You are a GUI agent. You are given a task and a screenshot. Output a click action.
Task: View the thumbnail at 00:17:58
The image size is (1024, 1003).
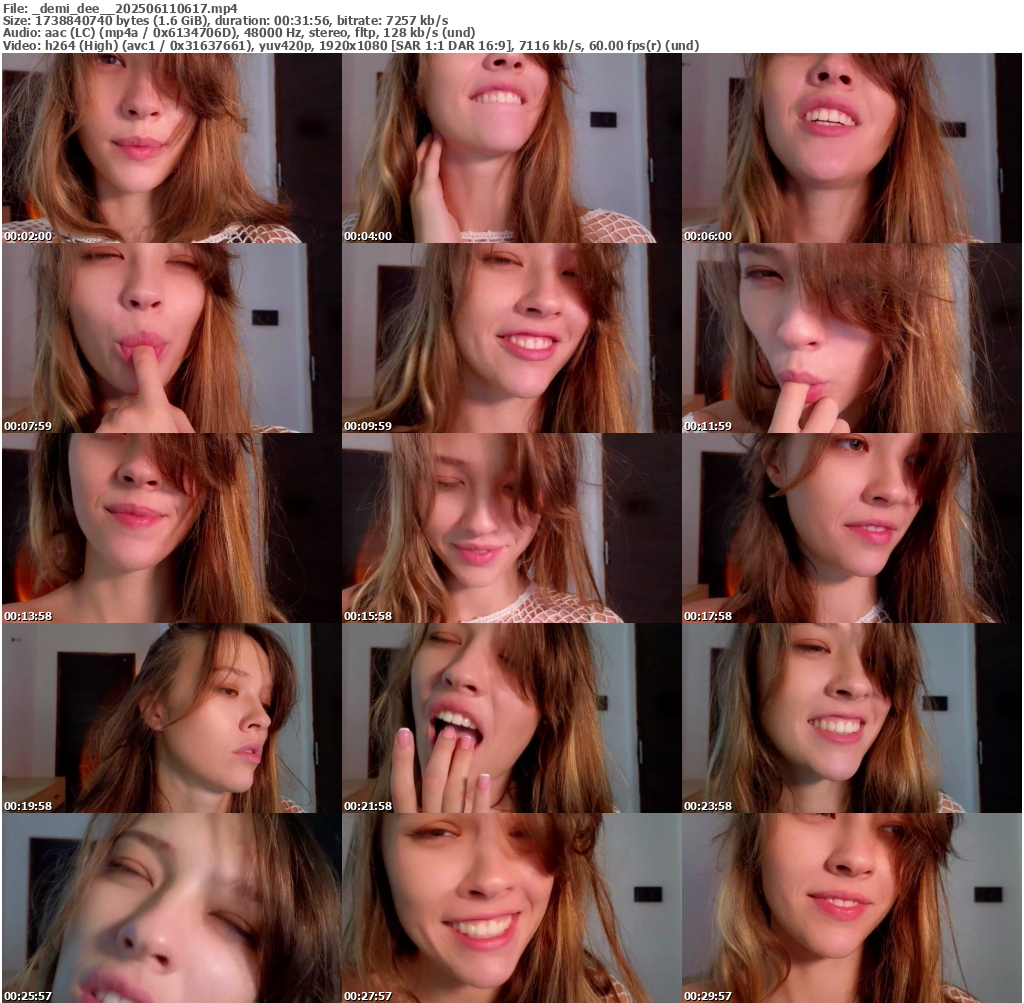pyautogui.click(x=852, y=528)
